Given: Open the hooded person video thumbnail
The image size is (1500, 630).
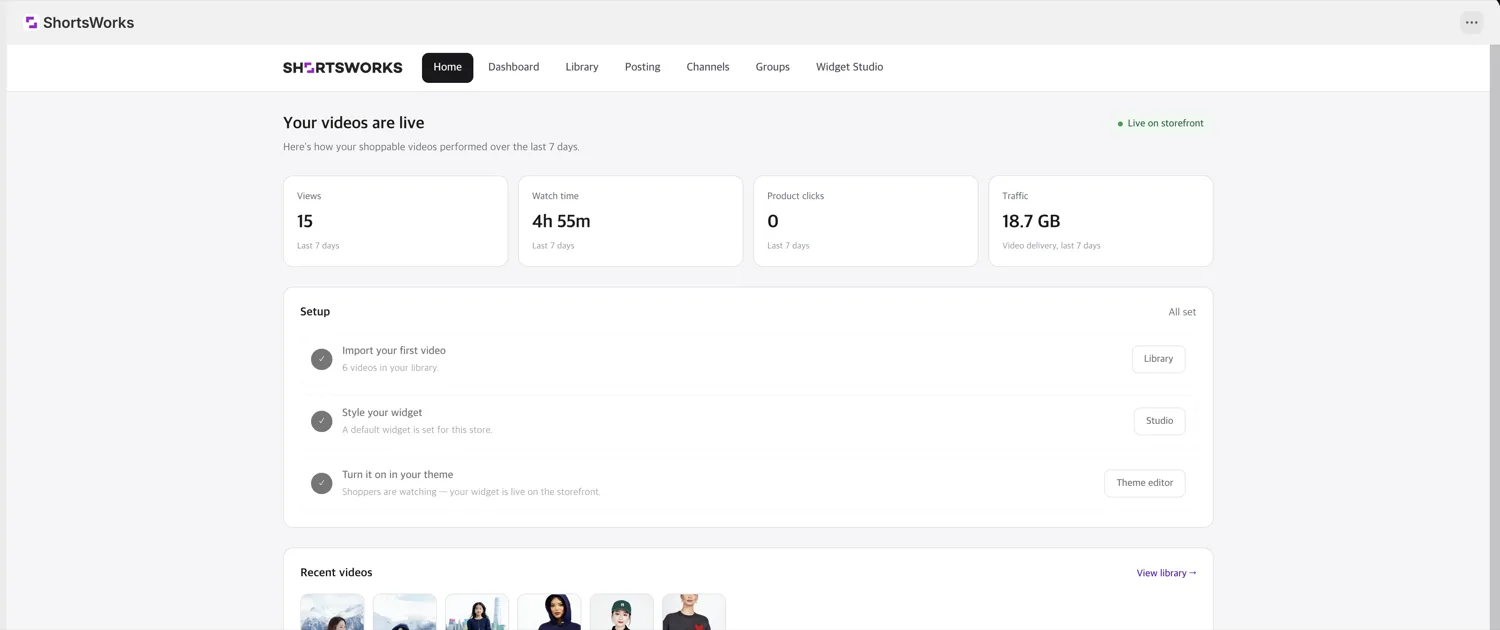Looking at the screenshot, I should (549, 612).
